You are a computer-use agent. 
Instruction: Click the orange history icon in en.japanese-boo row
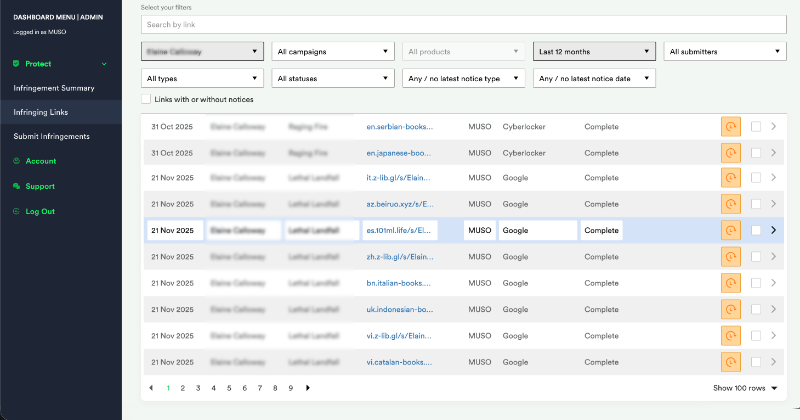point(731,153)
